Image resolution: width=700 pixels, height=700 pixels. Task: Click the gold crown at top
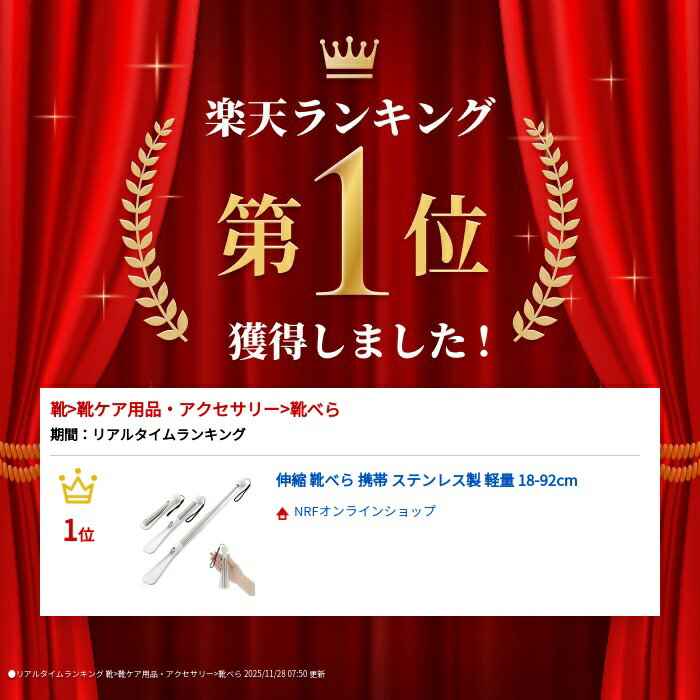pos(349,57)
